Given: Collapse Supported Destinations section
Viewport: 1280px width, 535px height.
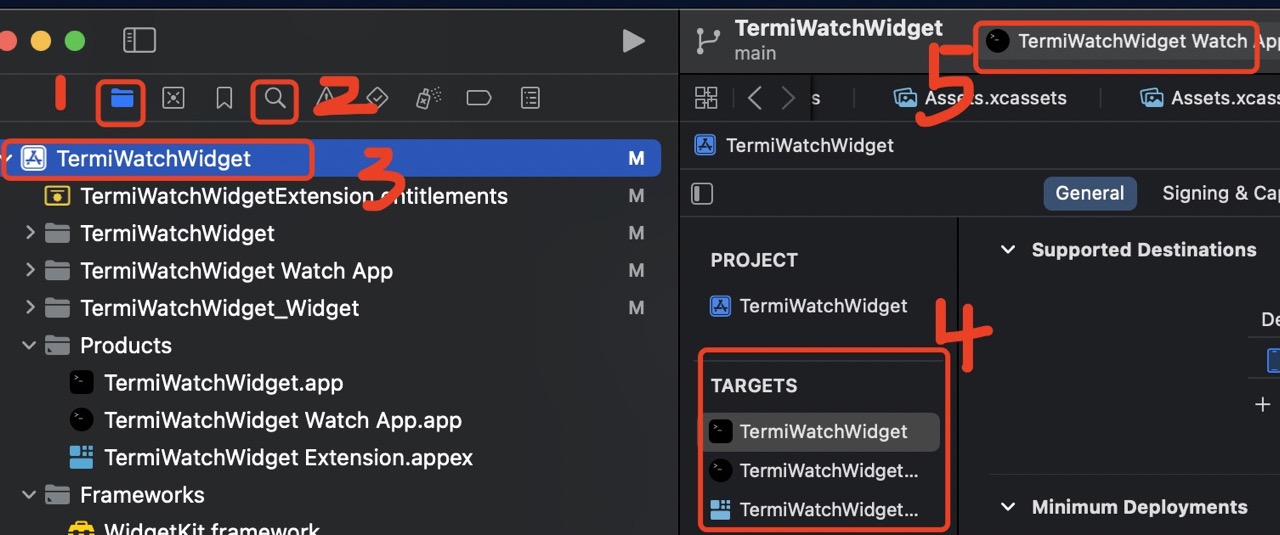Looking at the screenshot, I should point(1008,250).
